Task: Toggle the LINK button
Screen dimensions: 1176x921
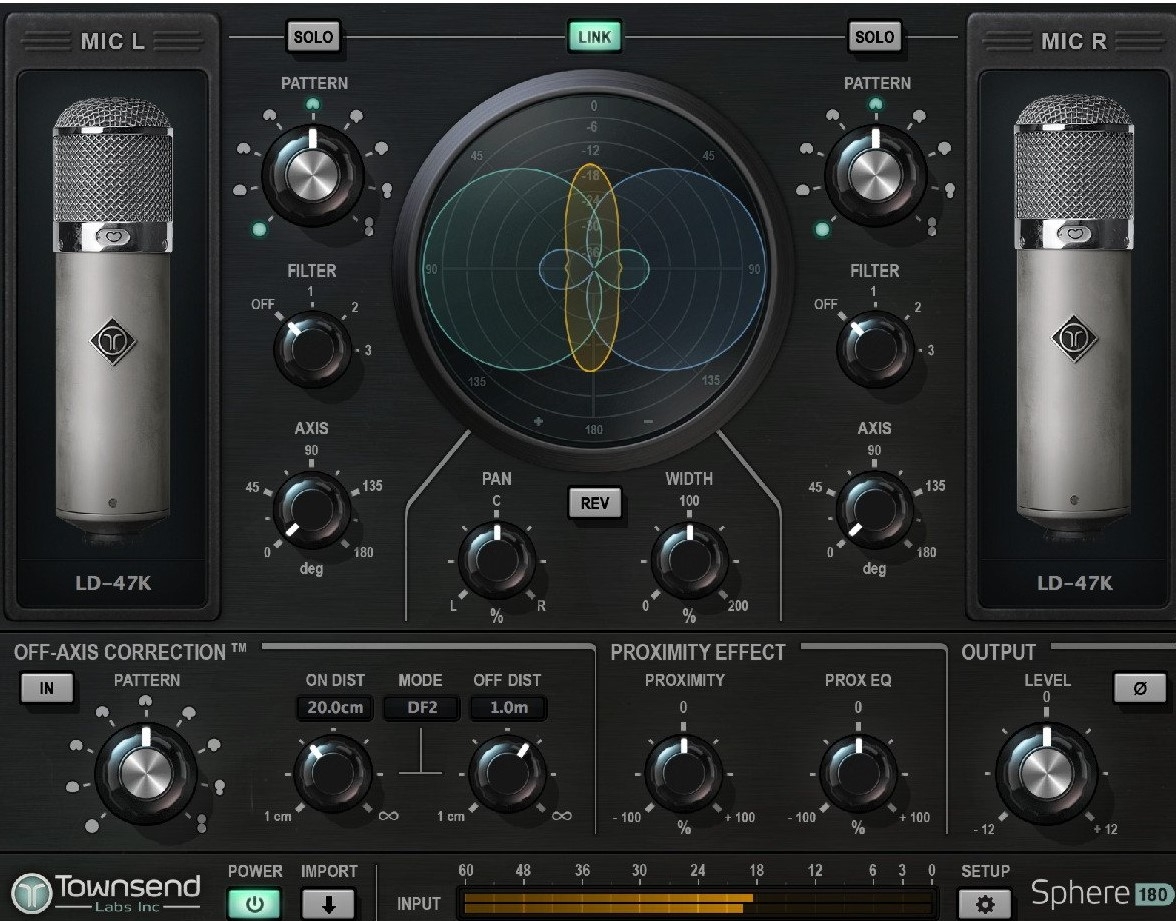Action: point(594,38)
